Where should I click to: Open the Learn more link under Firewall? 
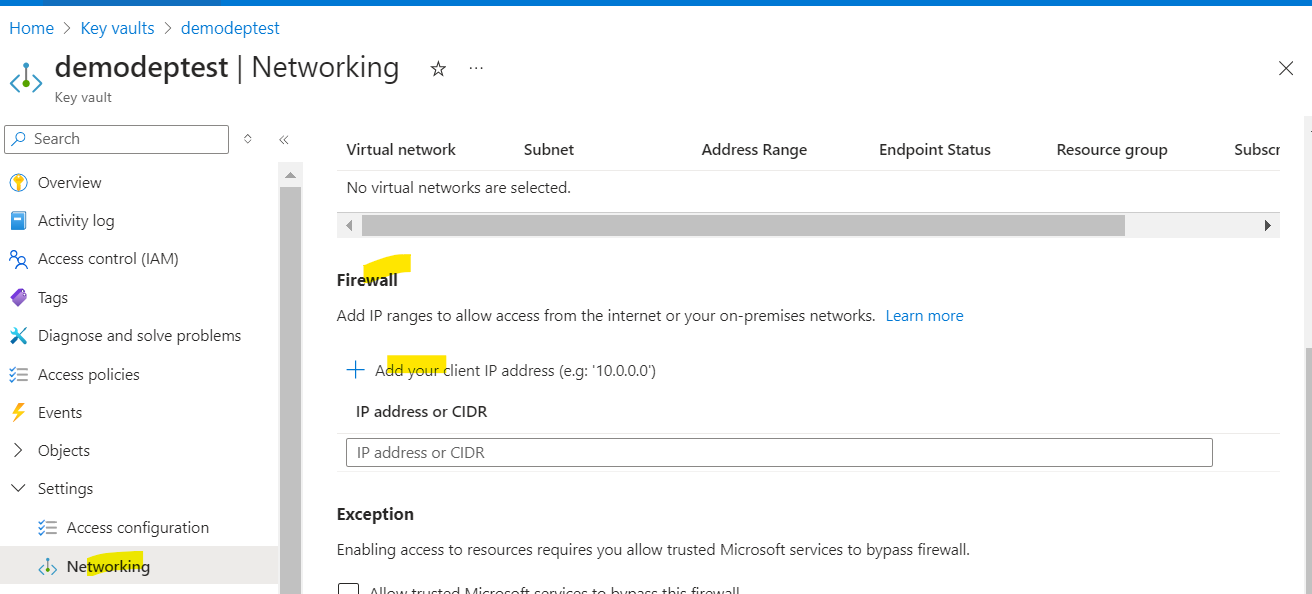click(x=924, y=316)
